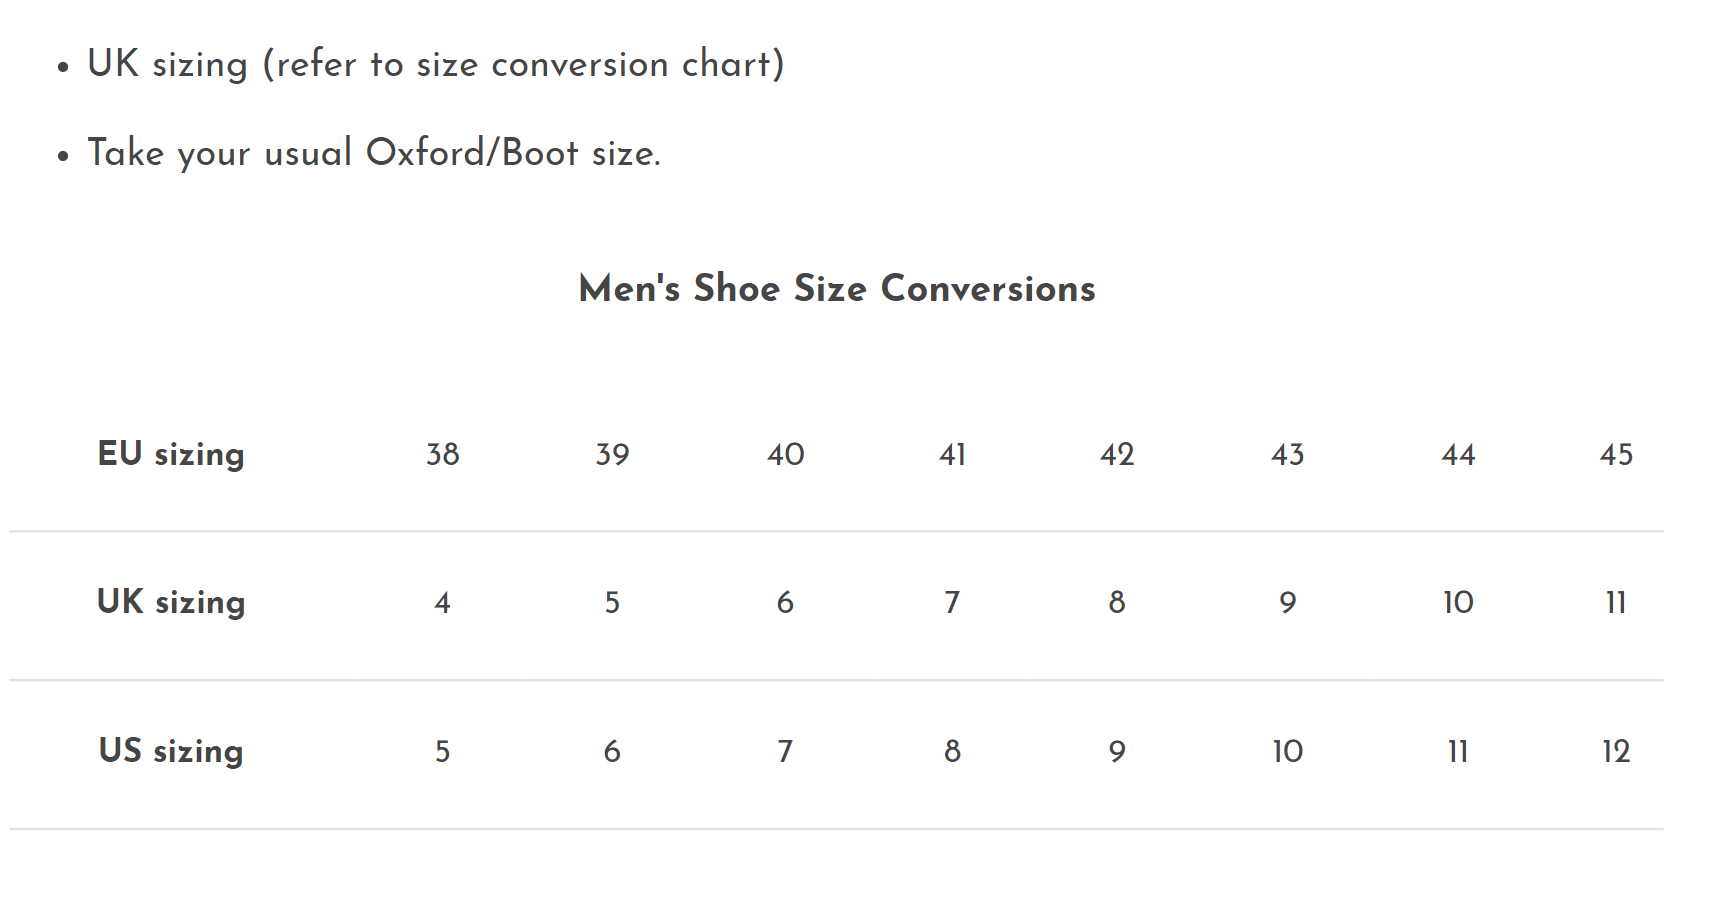This screenshot has width=1731, height=923.
Task: Select US size 12 cell
Action: click(x=1616, y=752)
